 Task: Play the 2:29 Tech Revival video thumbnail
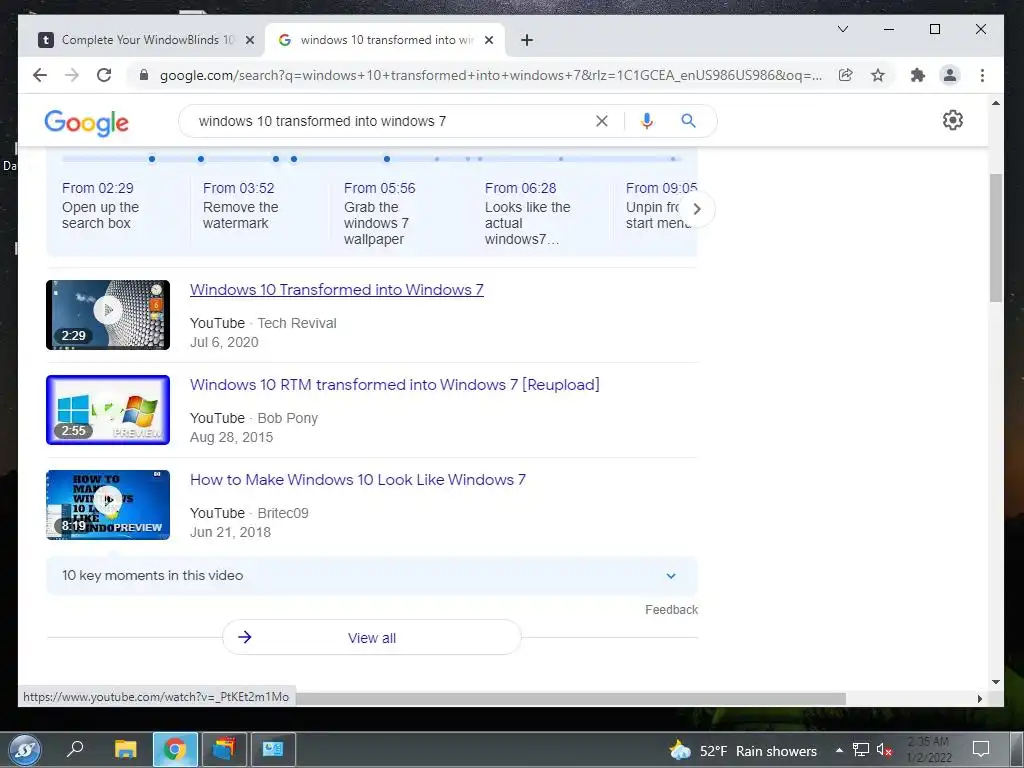point(108,315)
